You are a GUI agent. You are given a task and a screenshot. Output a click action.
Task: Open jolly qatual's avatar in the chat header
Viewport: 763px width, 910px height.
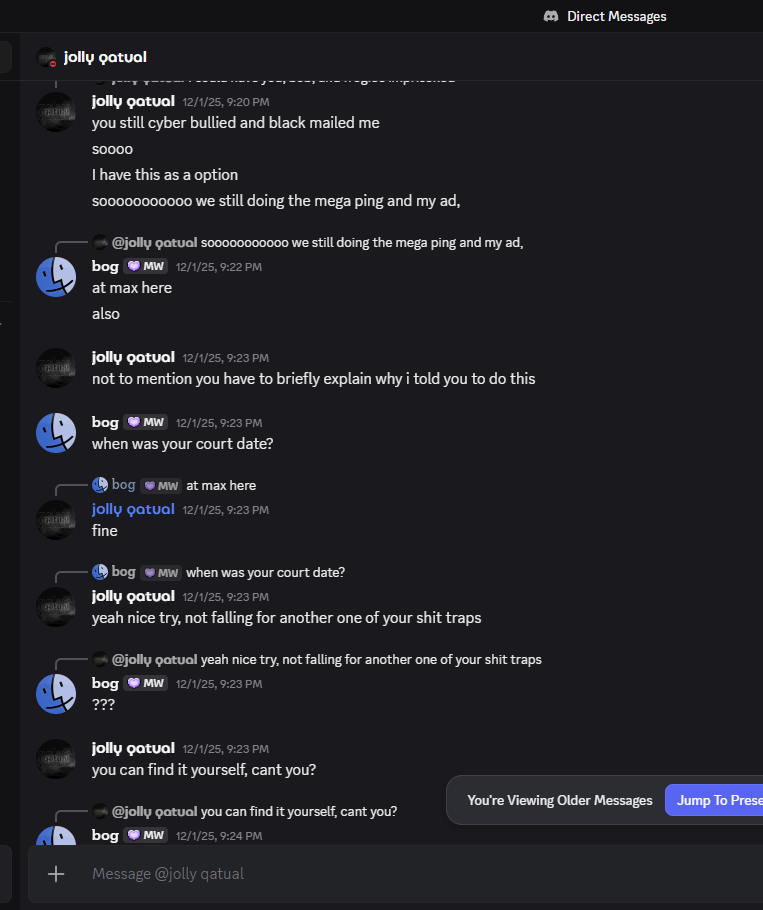(47, 57)
